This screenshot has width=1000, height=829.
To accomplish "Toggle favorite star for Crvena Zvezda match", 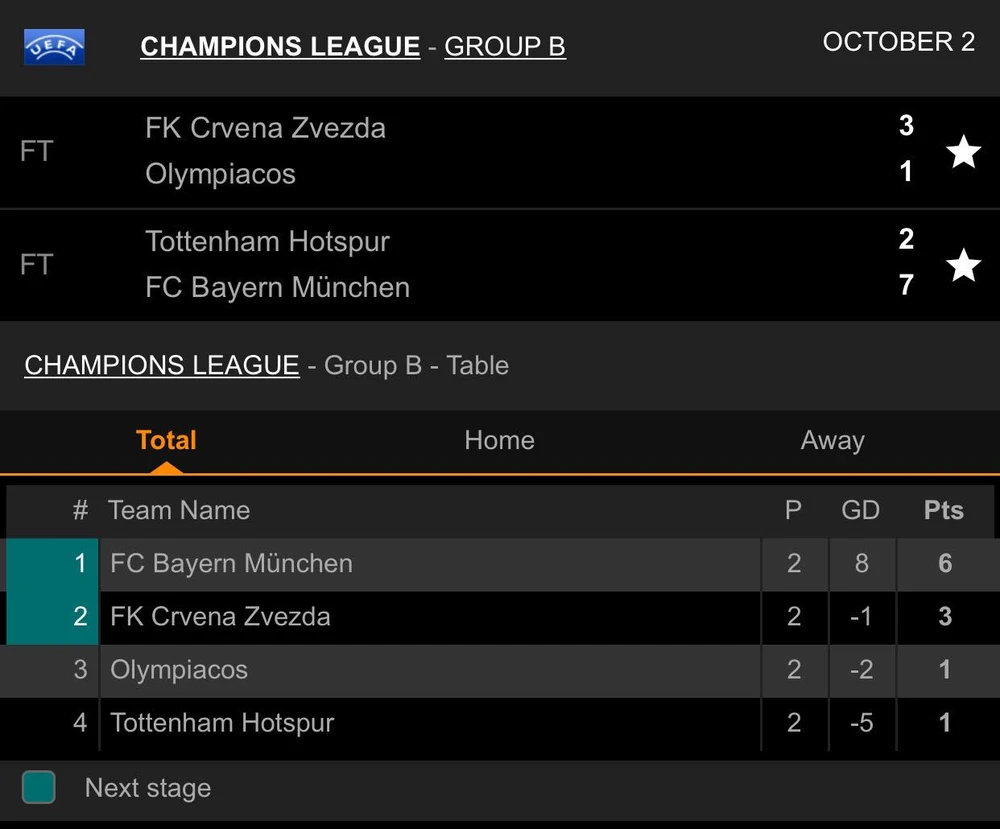I will (x=963, y=152).
